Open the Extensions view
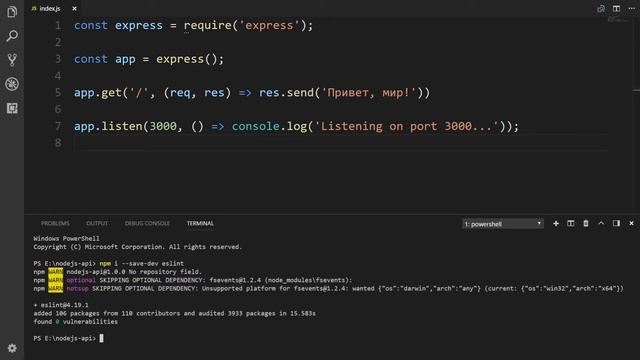 click(12, 108)
